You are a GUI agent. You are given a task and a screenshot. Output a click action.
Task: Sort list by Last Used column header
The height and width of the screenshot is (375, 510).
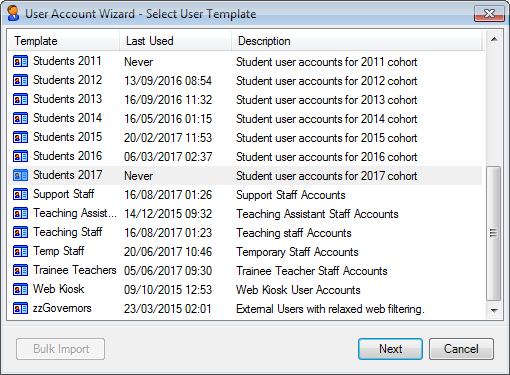(175, 41)
